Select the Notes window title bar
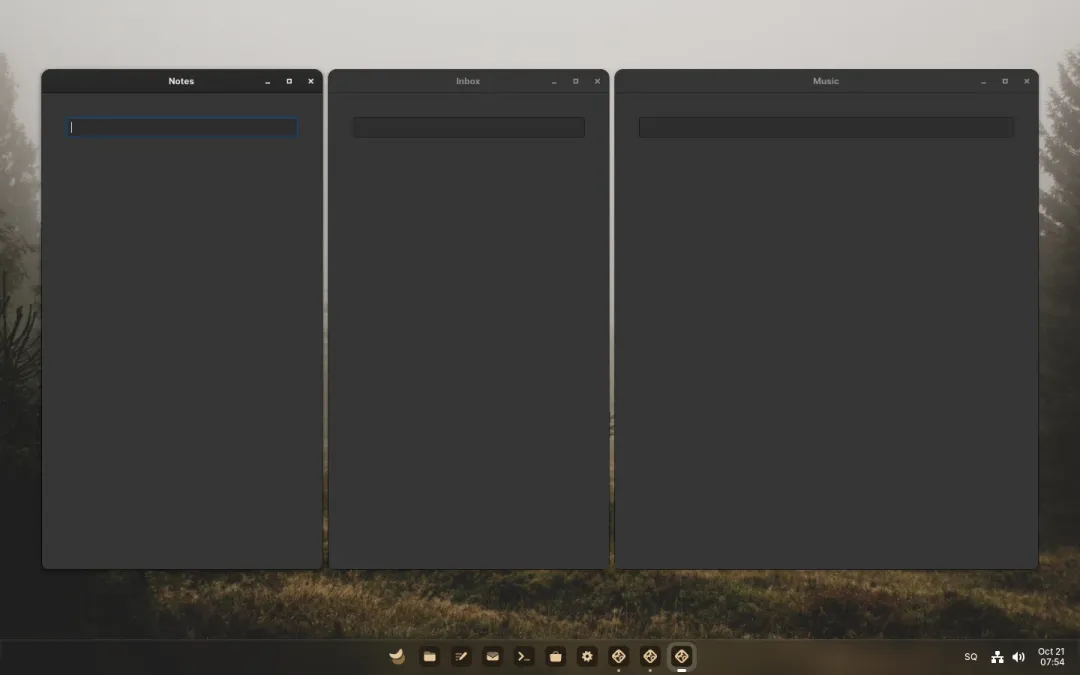Viewport: 1080px width, 675px height. click(181, 81)
